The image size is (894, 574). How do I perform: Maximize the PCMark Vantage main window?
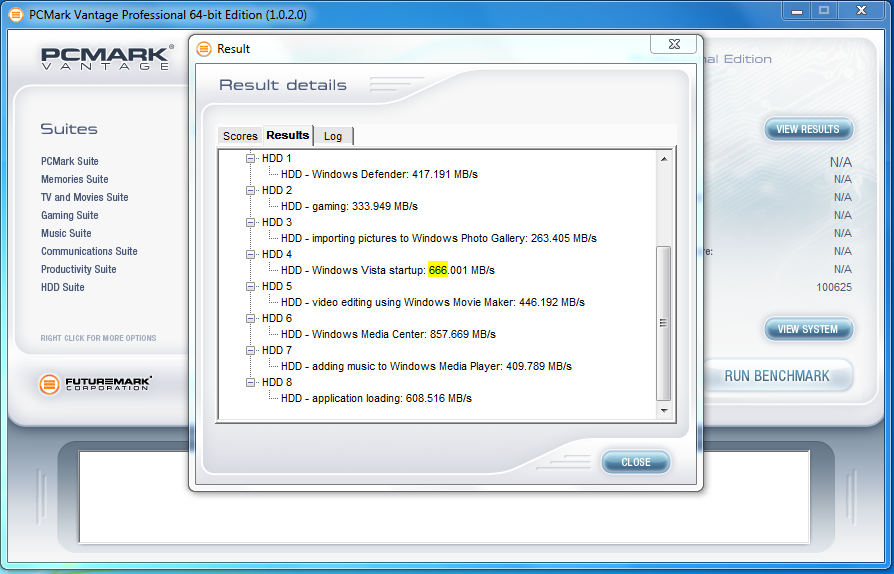tap(824, 11)
